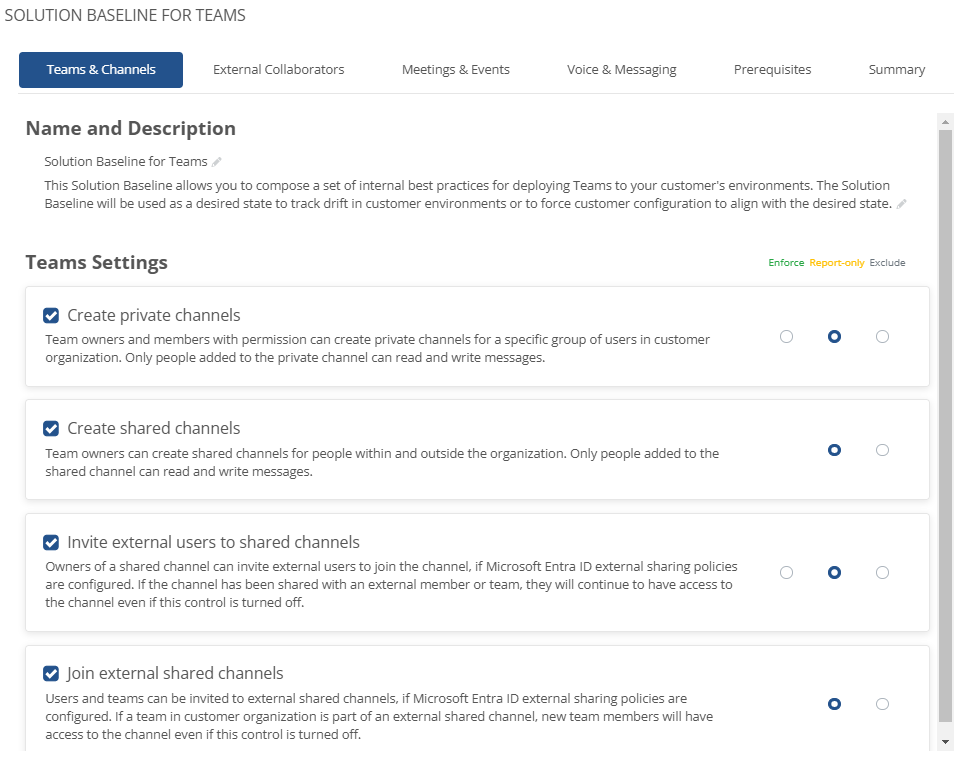
Task: Select Exclude for Invite external users
Action: point(882,573)
